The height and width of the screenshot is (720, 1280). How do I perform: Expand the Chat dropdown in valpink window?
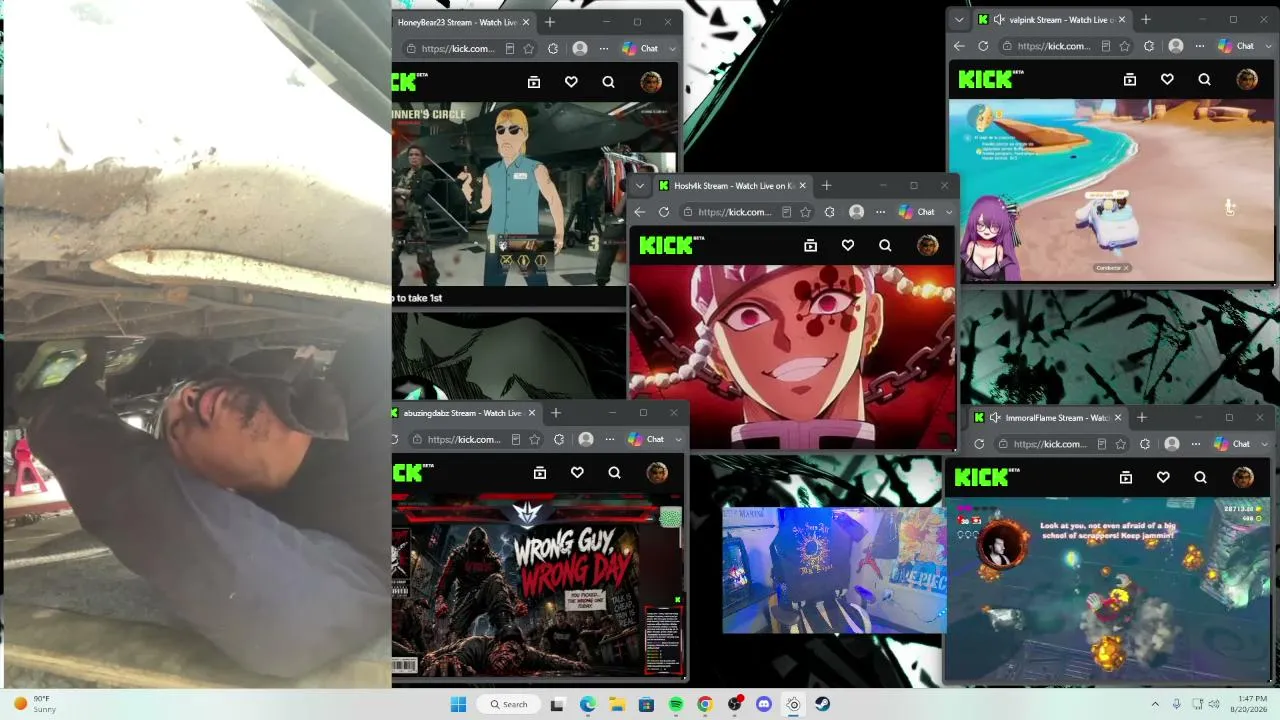tap(1268, 46)
